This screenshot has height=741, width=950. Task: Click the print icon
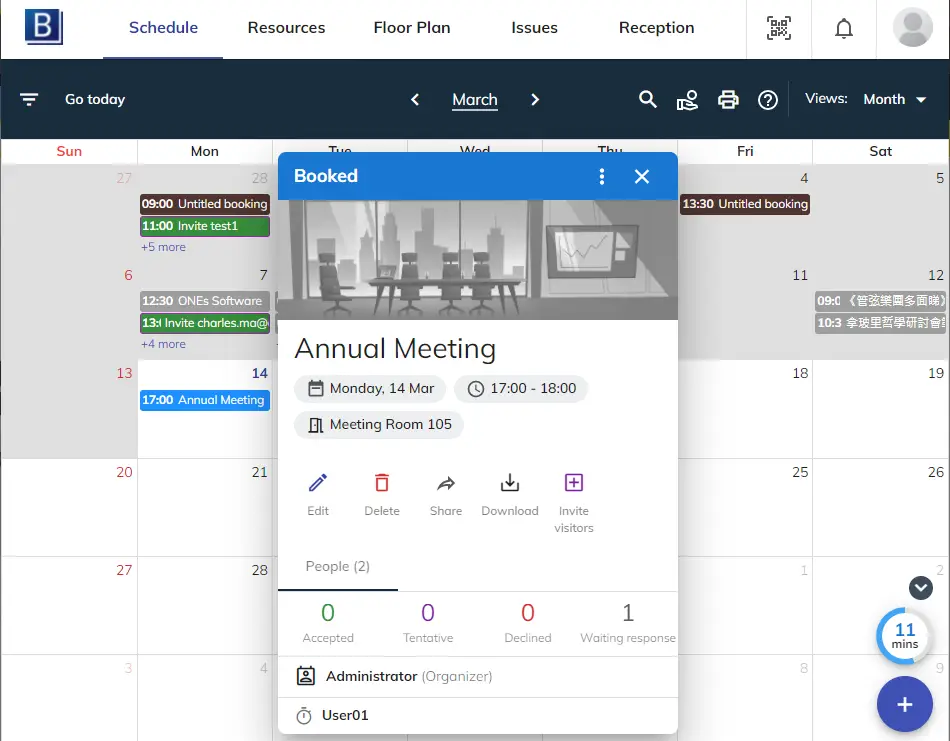tap(728, 100)
